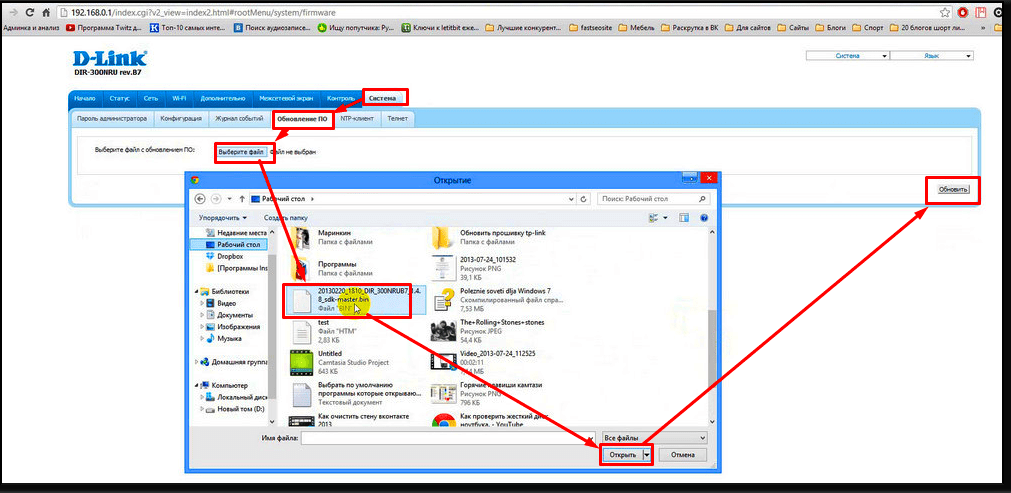Open the Все файлы file type dropdown
The image size is (1011, 493).
pos(655,438)
